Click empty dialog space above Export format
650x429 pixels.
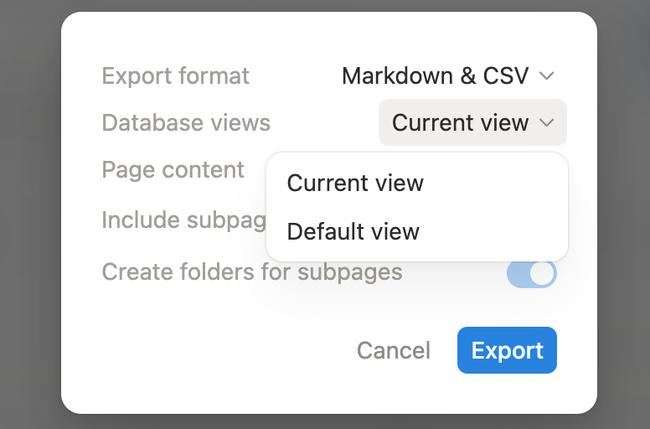(327, 37)
